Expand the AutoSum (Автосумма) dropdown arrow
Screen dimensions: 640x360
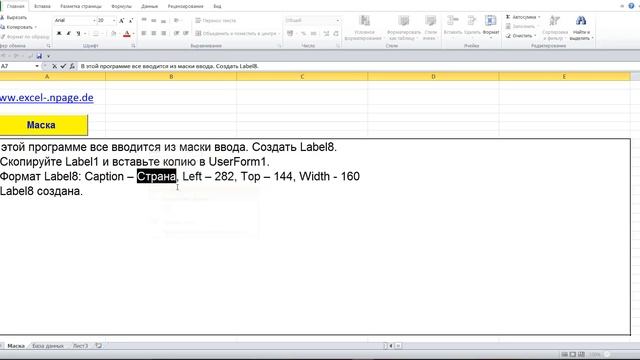[x=539, y=17]
